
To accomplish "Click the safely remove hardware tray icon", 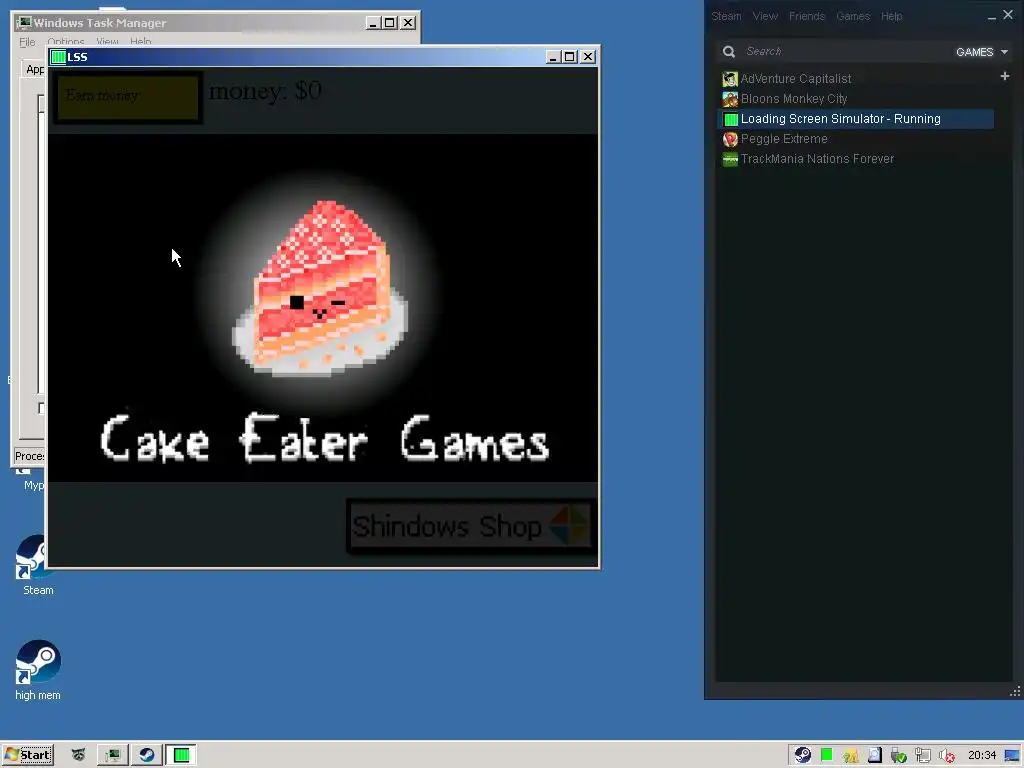I will tap(899, 756).
